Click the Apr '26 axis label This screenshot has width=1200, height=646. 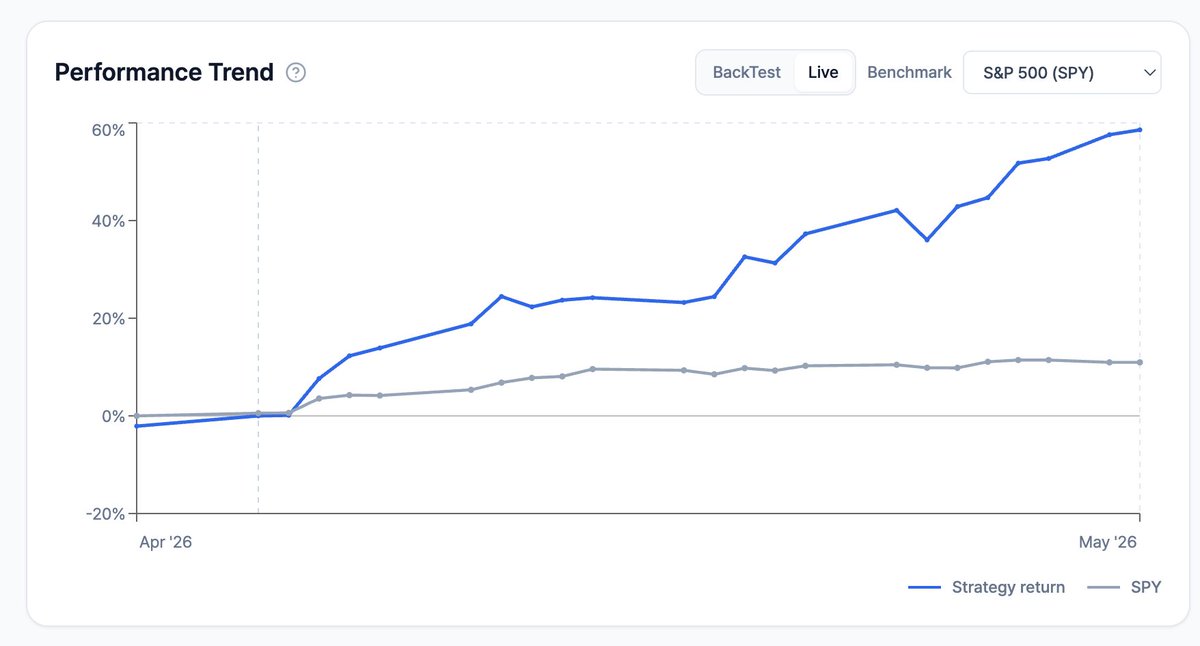(166, 542)
